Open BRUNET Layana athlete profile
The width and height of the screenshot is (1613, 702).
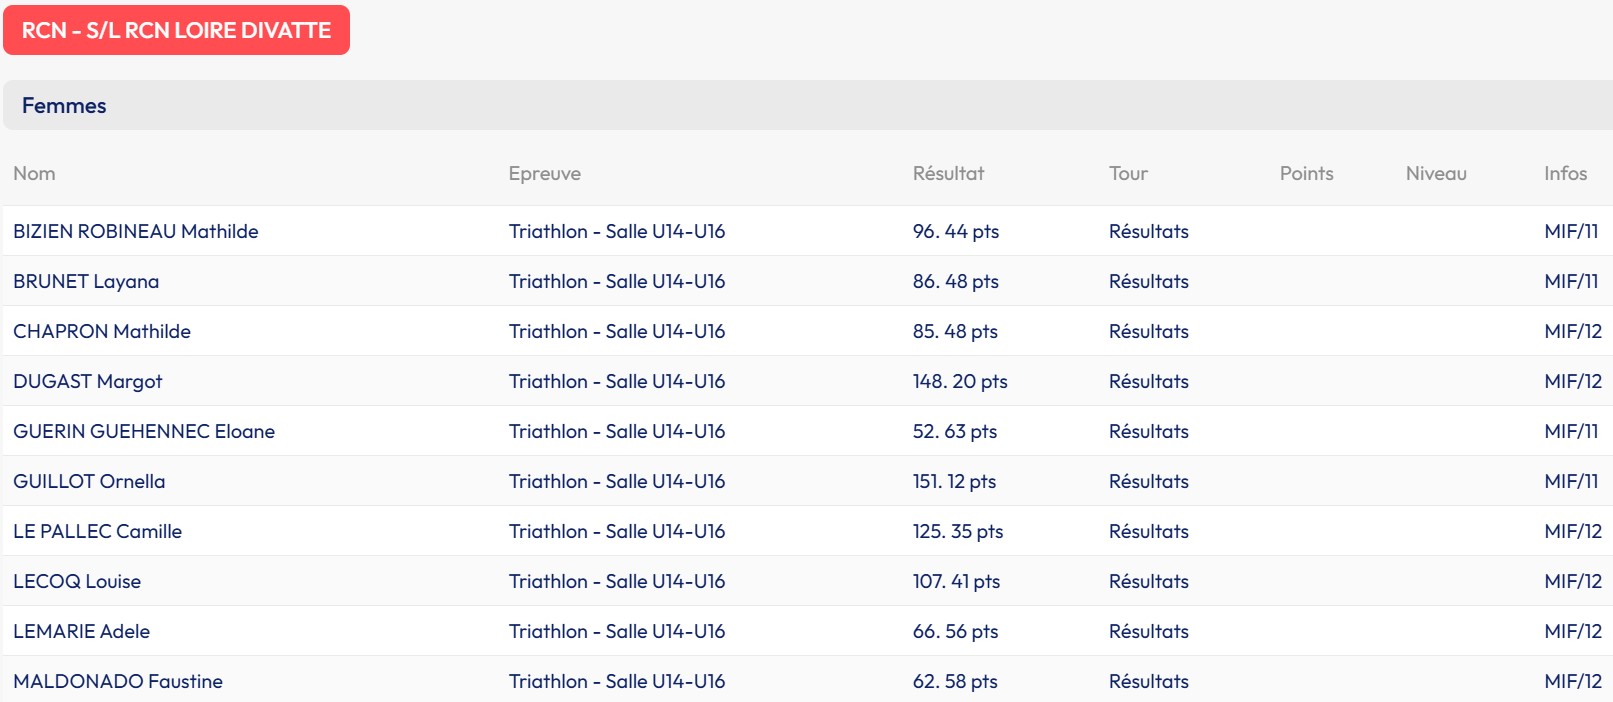pos(86,281)
